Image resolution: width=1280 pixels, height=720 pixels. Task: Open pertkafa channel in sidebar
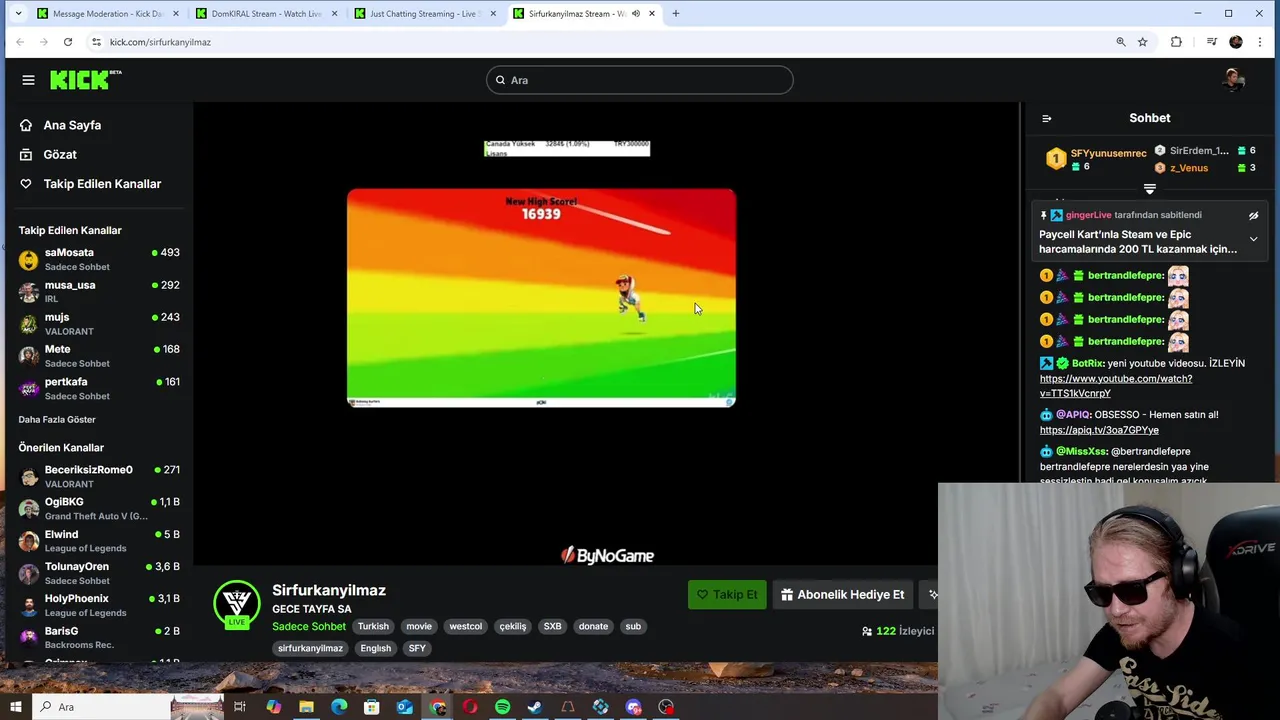pos(98,388)
